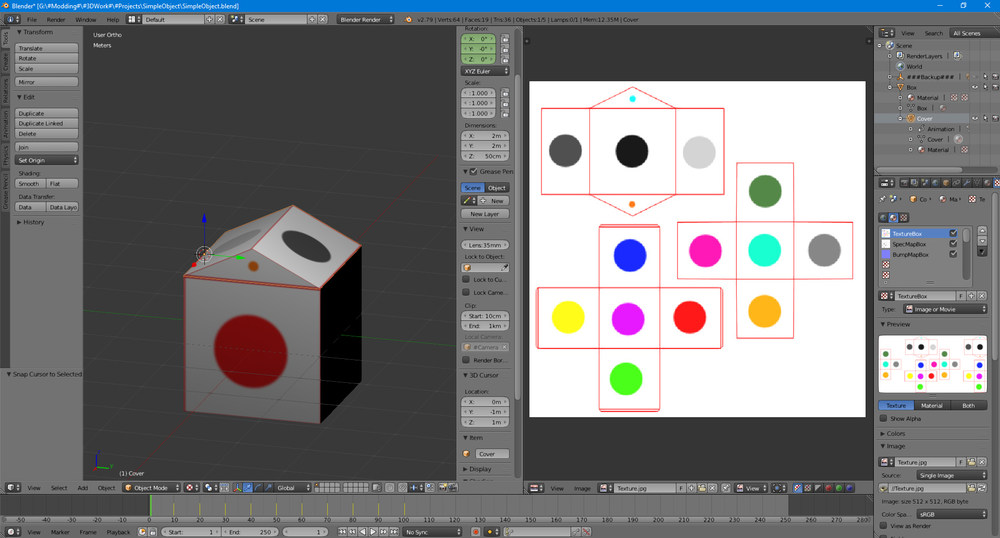Open the Blender Render engine dropdown
Image resolution: width=1000 pixels, height=538 pixels.
[x=365, y=20]
